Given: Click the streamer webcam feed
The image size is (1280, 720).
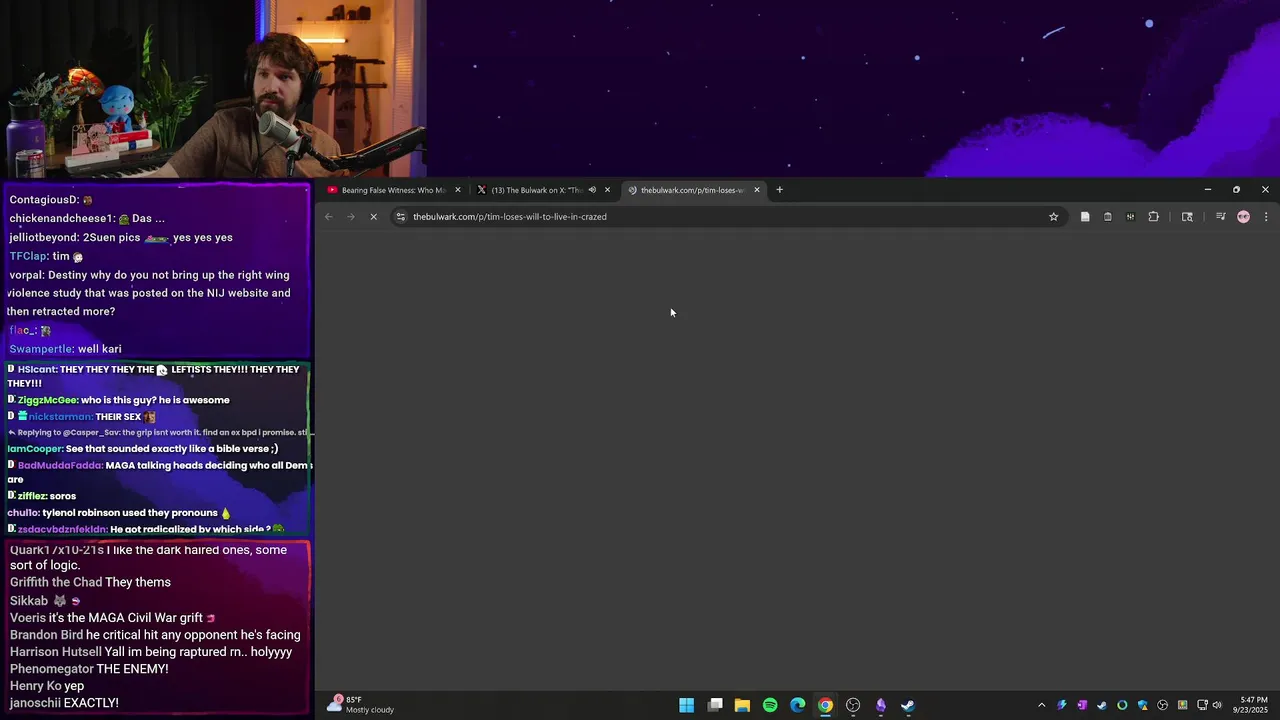Looking at the screenshot, I should tap(213, 89).
